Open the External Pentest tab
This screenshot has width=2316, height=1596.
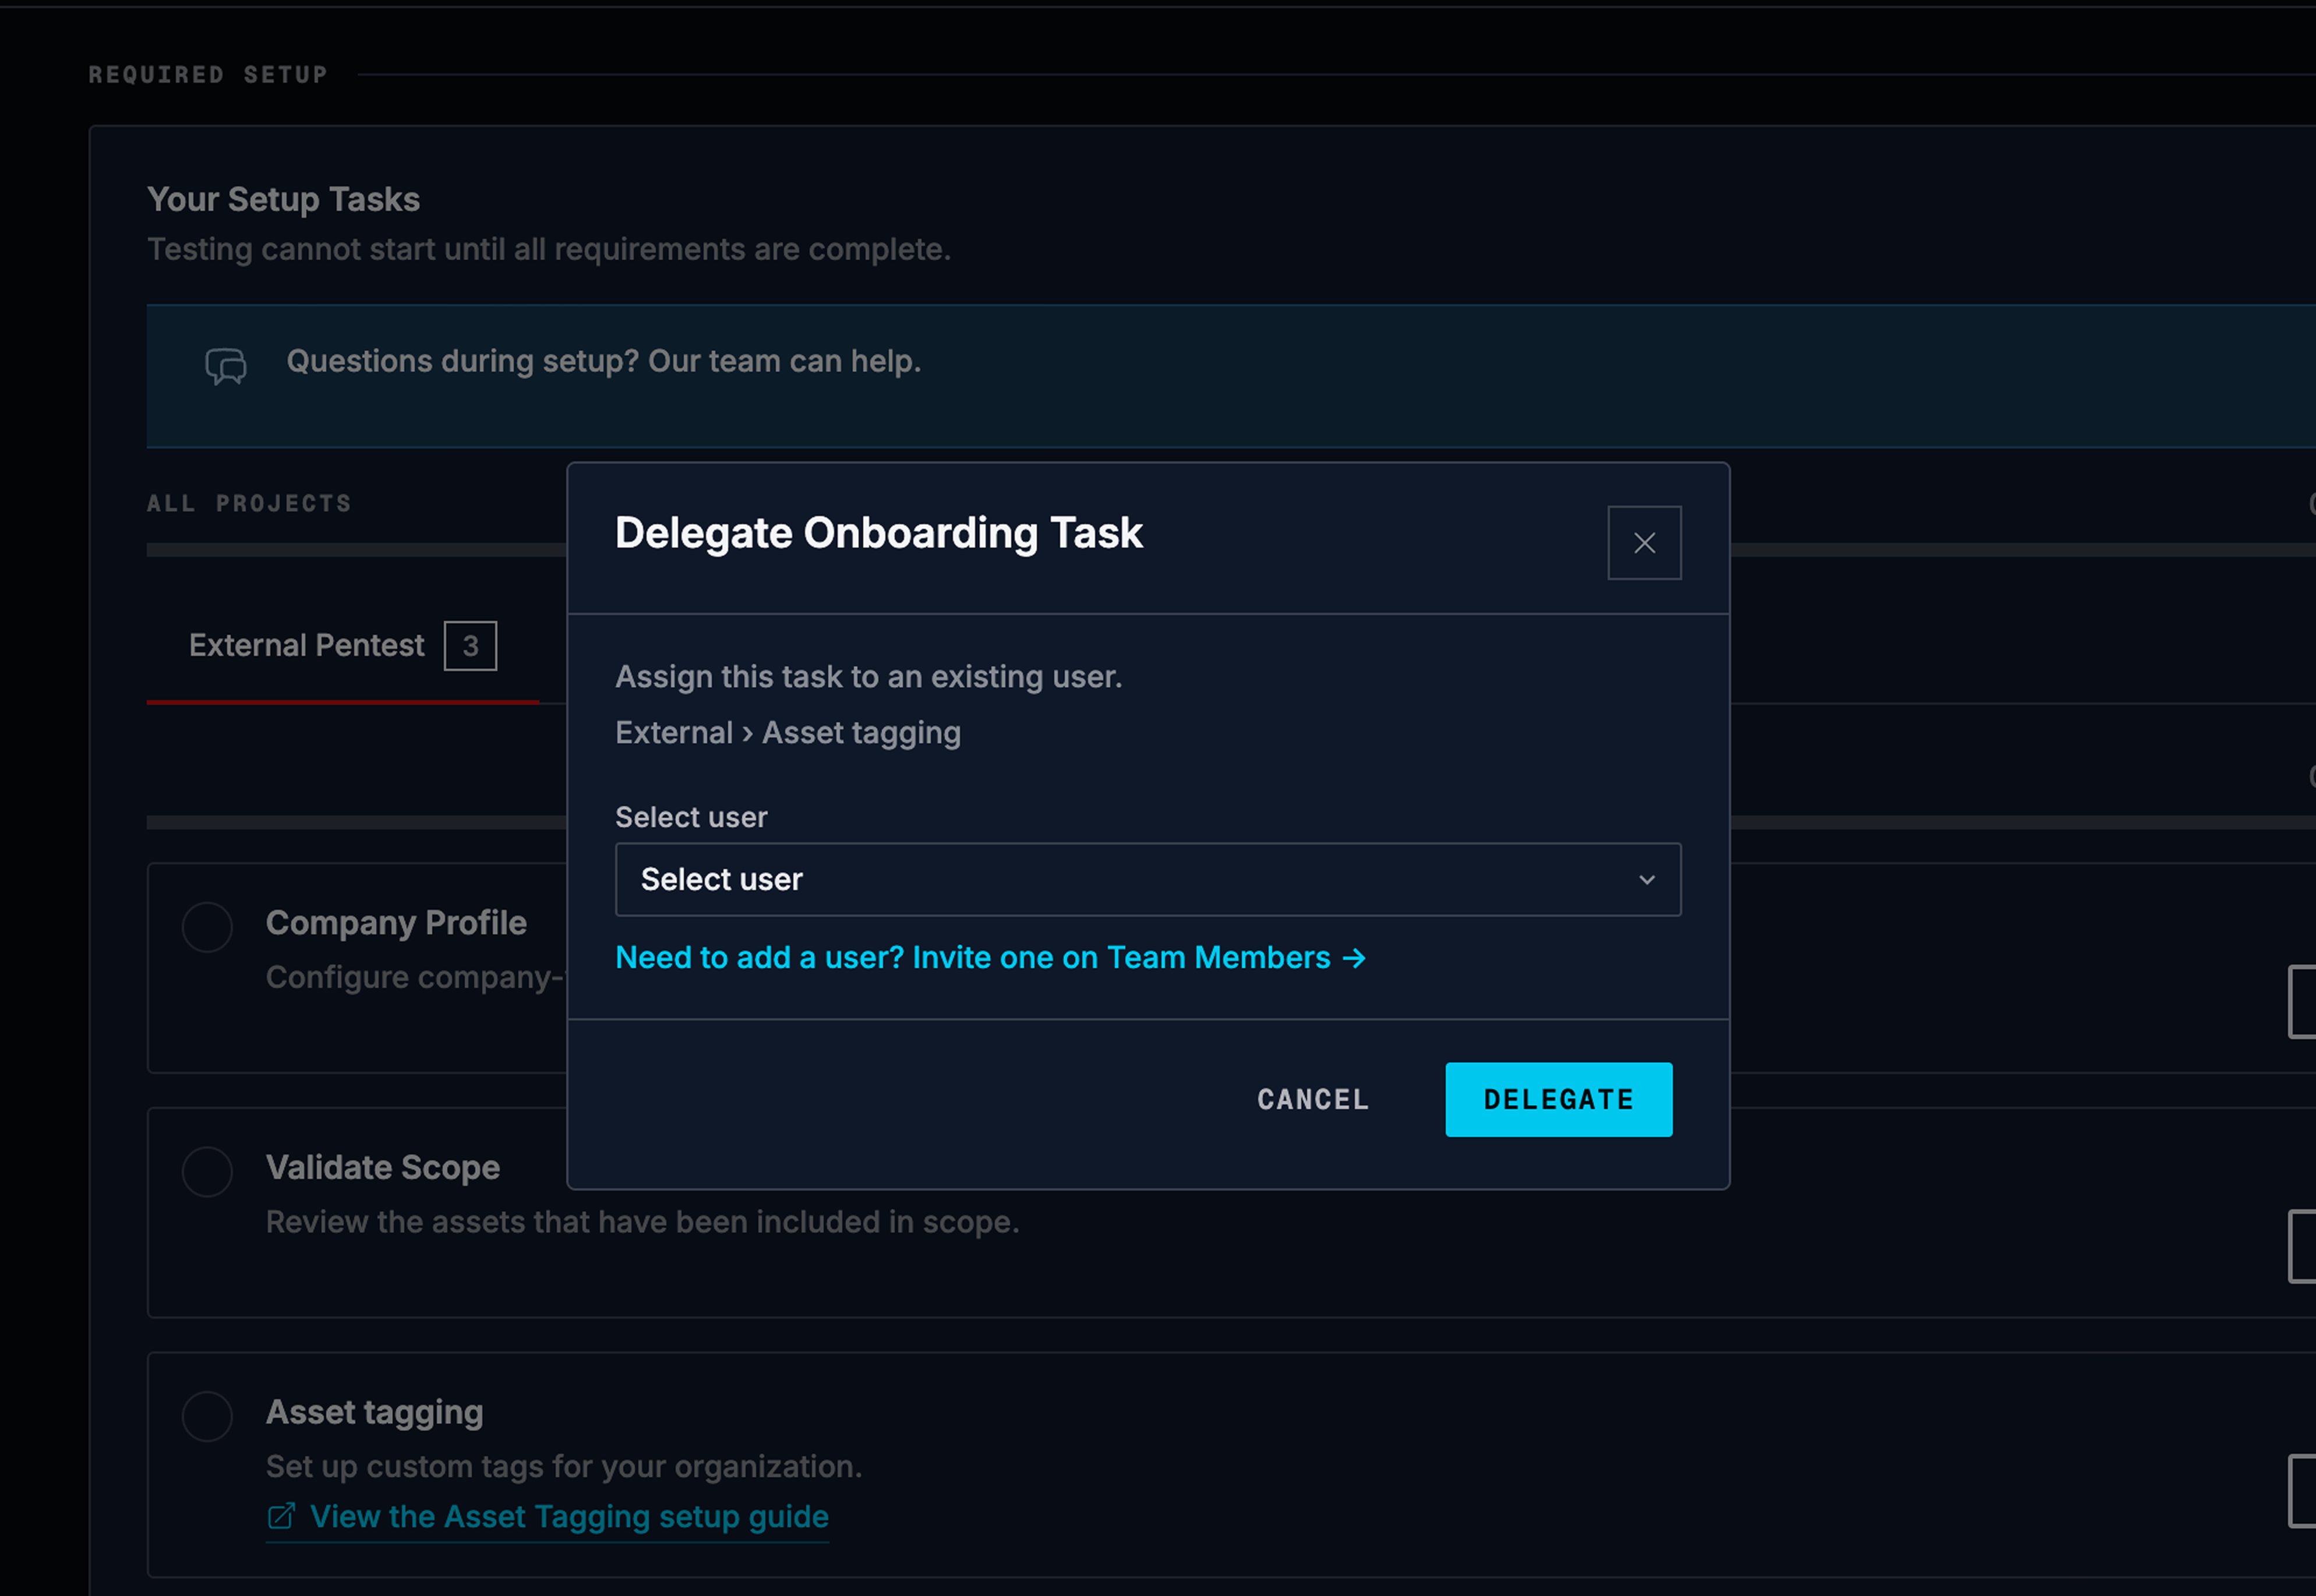(x=342, y=646)
